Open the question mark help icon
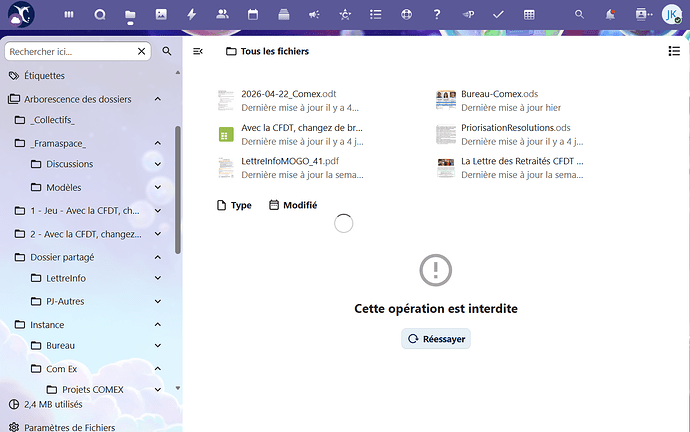This screenshot has height=432, width=690. click(437, 15)
